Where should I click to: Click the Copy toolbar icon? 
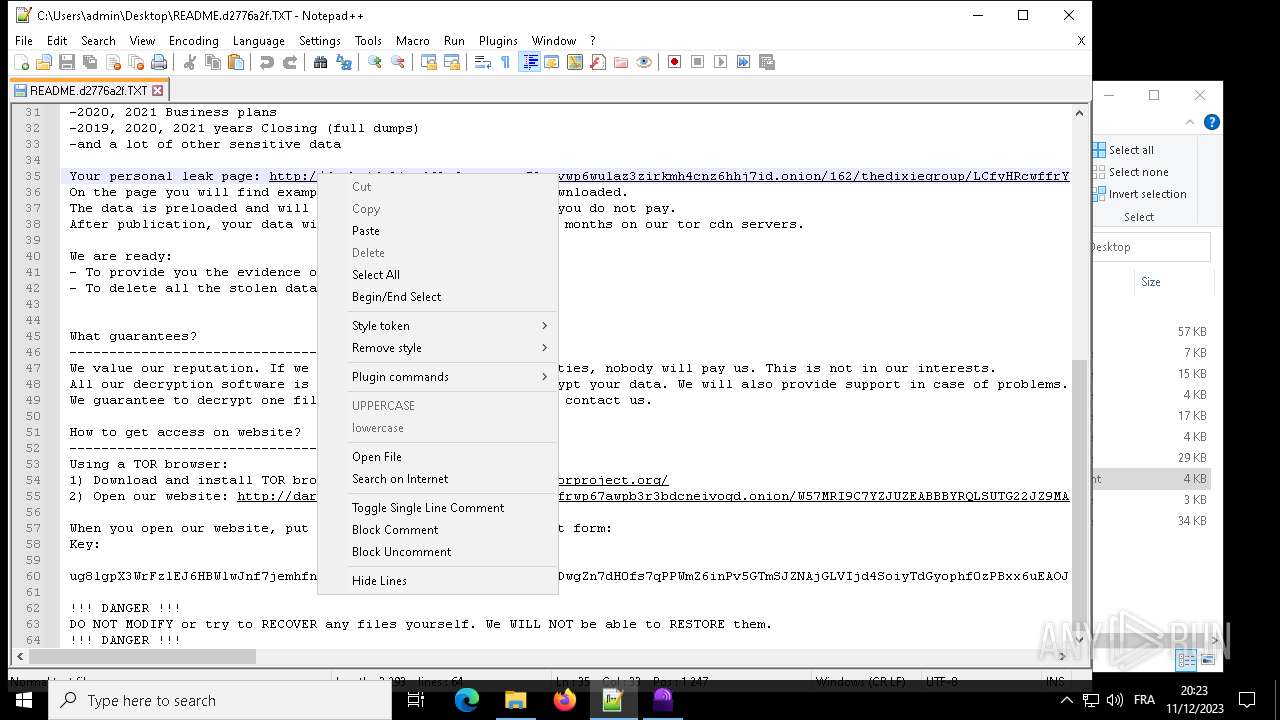213,62
